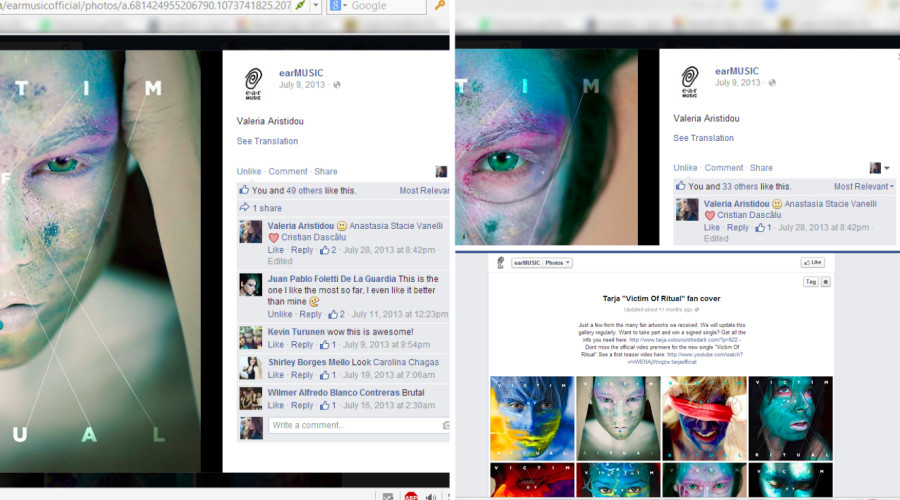The height and width of the screenshot is (500, 900).
Task: Click the earMUSIC logo in top-right post
Action: [x=689, y=82]
